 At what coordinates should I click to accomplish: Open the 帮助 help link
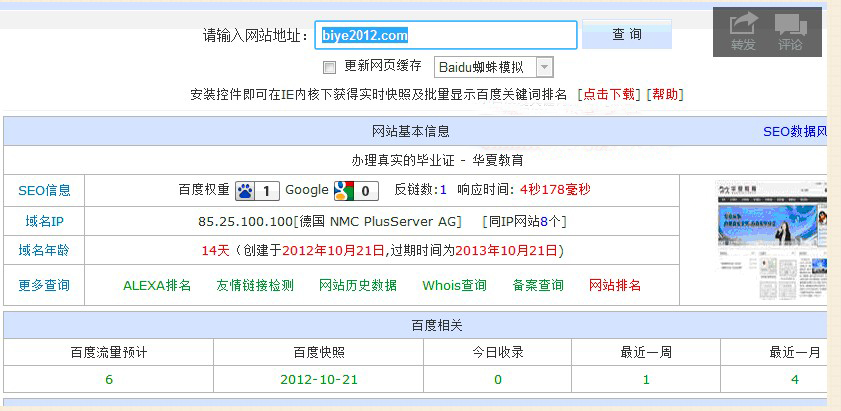[x=665, y=95]
